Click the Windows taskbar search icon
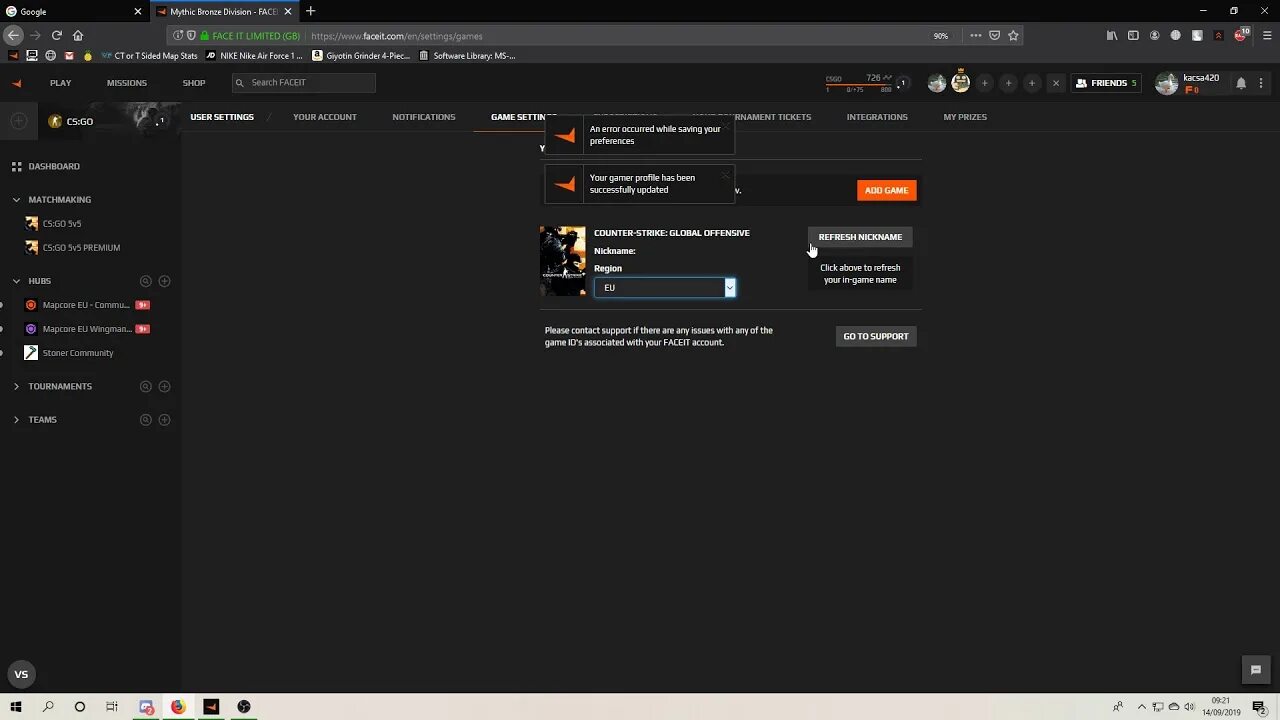The width and height of the screenshot is (1280, 720). click(48, 706)
